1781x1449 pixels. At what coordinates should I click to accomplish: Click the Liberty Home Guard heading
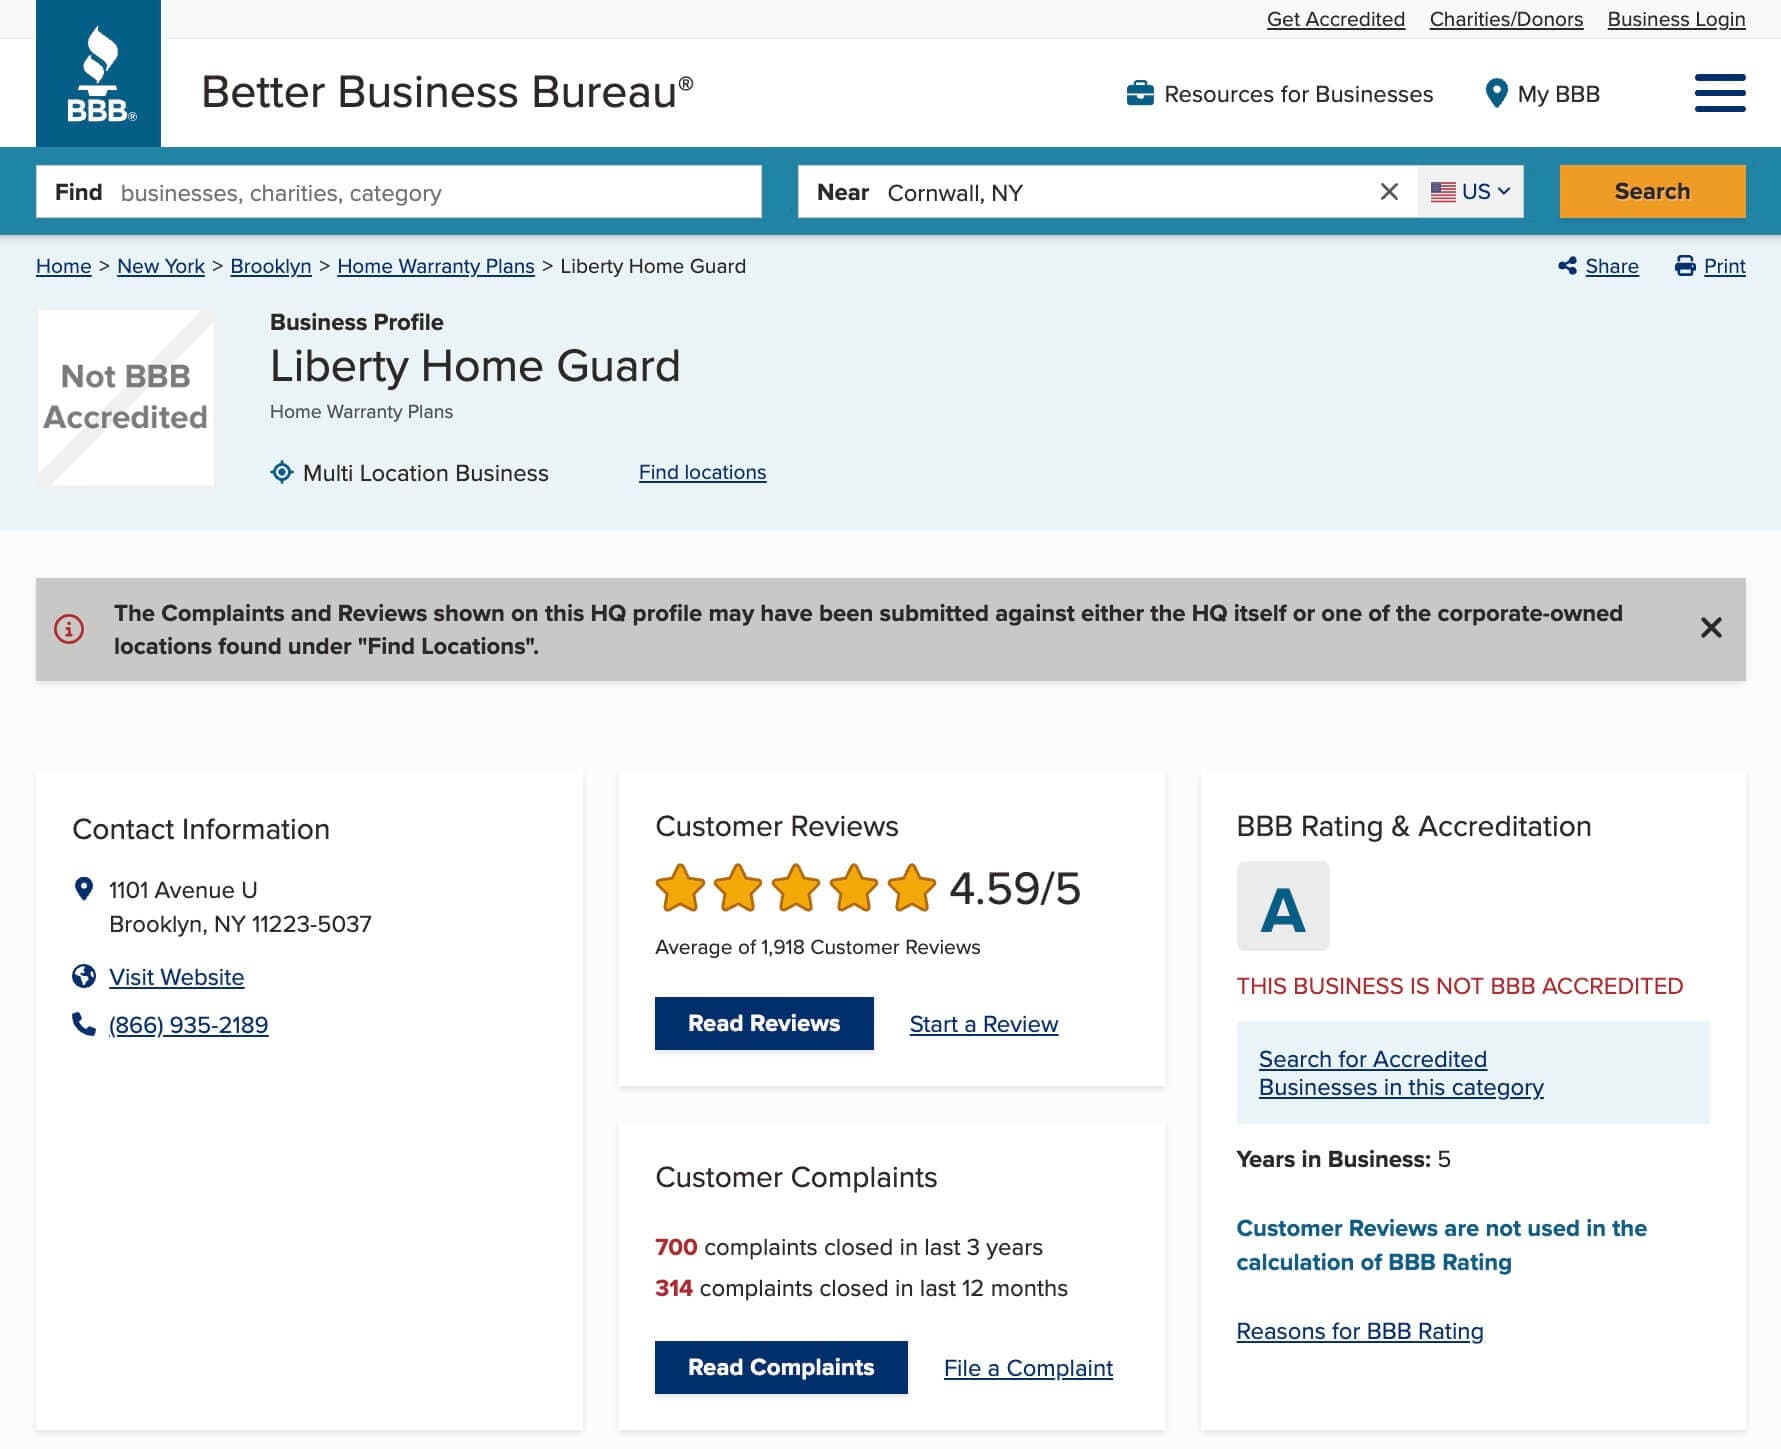tap(475, 366)
